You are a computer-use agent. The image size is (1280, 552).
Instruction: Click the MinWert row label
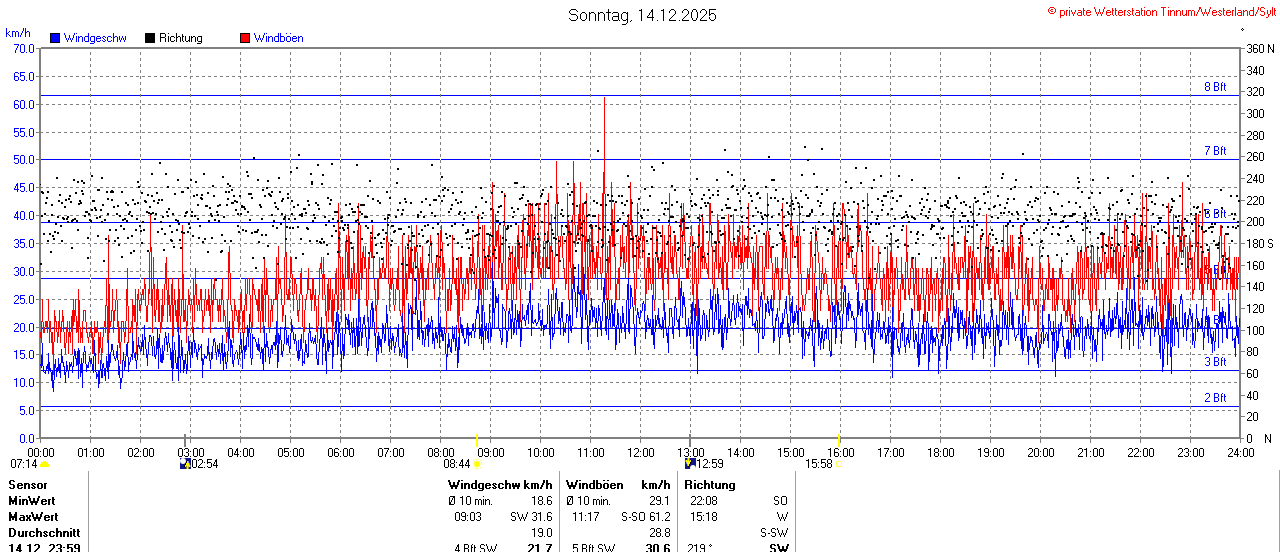click(32, 501)
